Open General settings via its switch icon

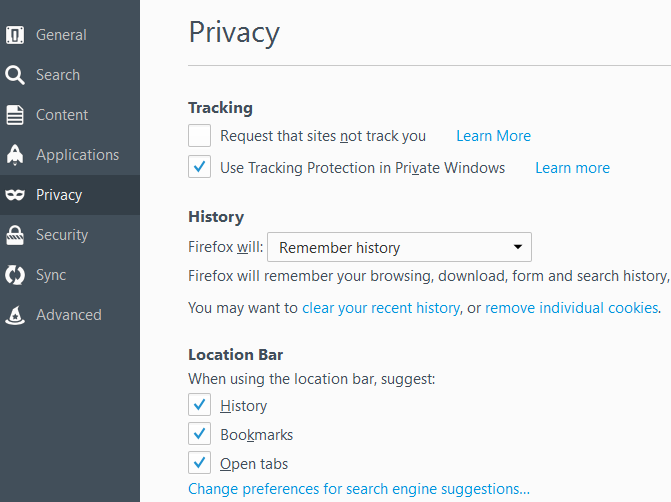pos(15,35)
